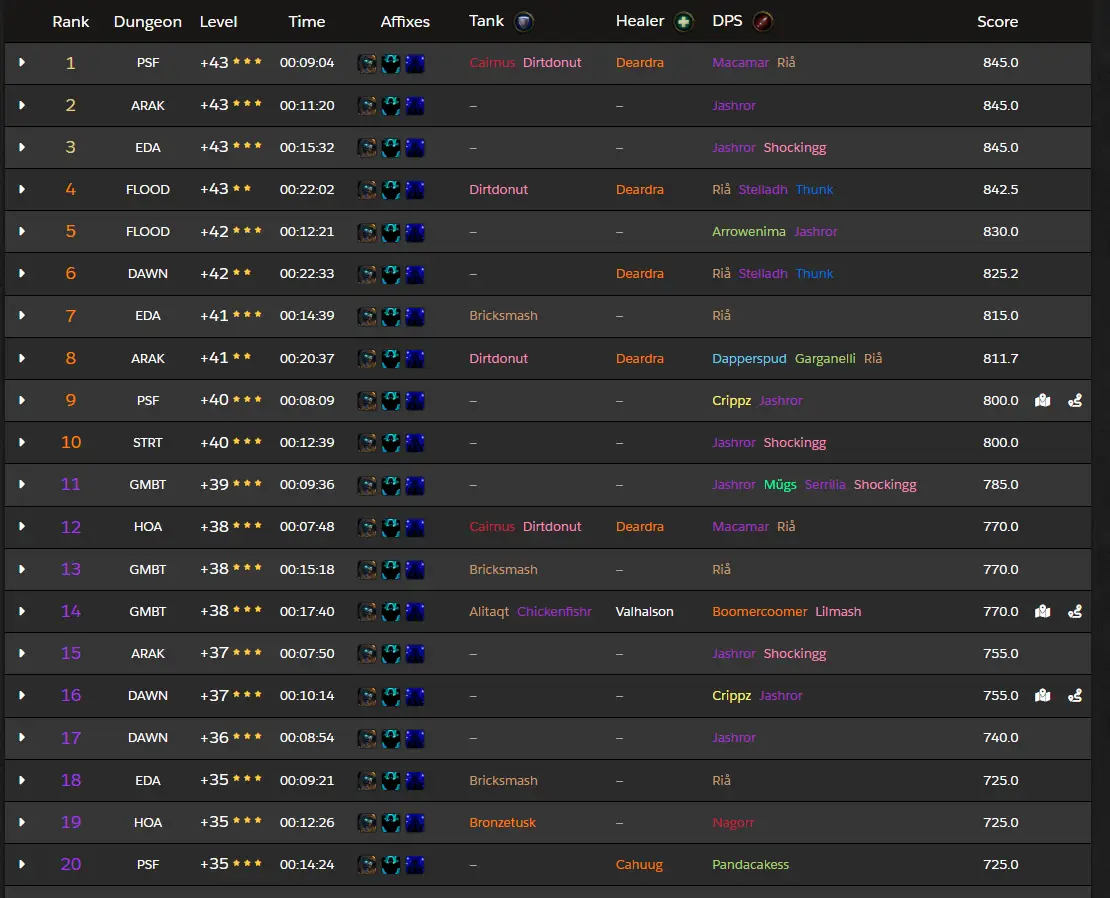The width and height of the screenshot is (1110, 898).
Task: Open Boomercoomer's character link
Action: pos(759,611)
